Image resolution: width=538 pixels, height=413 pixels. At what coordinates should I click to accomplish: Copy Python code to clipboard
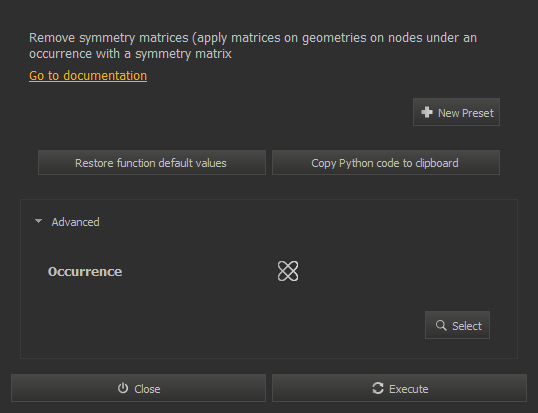tap(386, 163)
